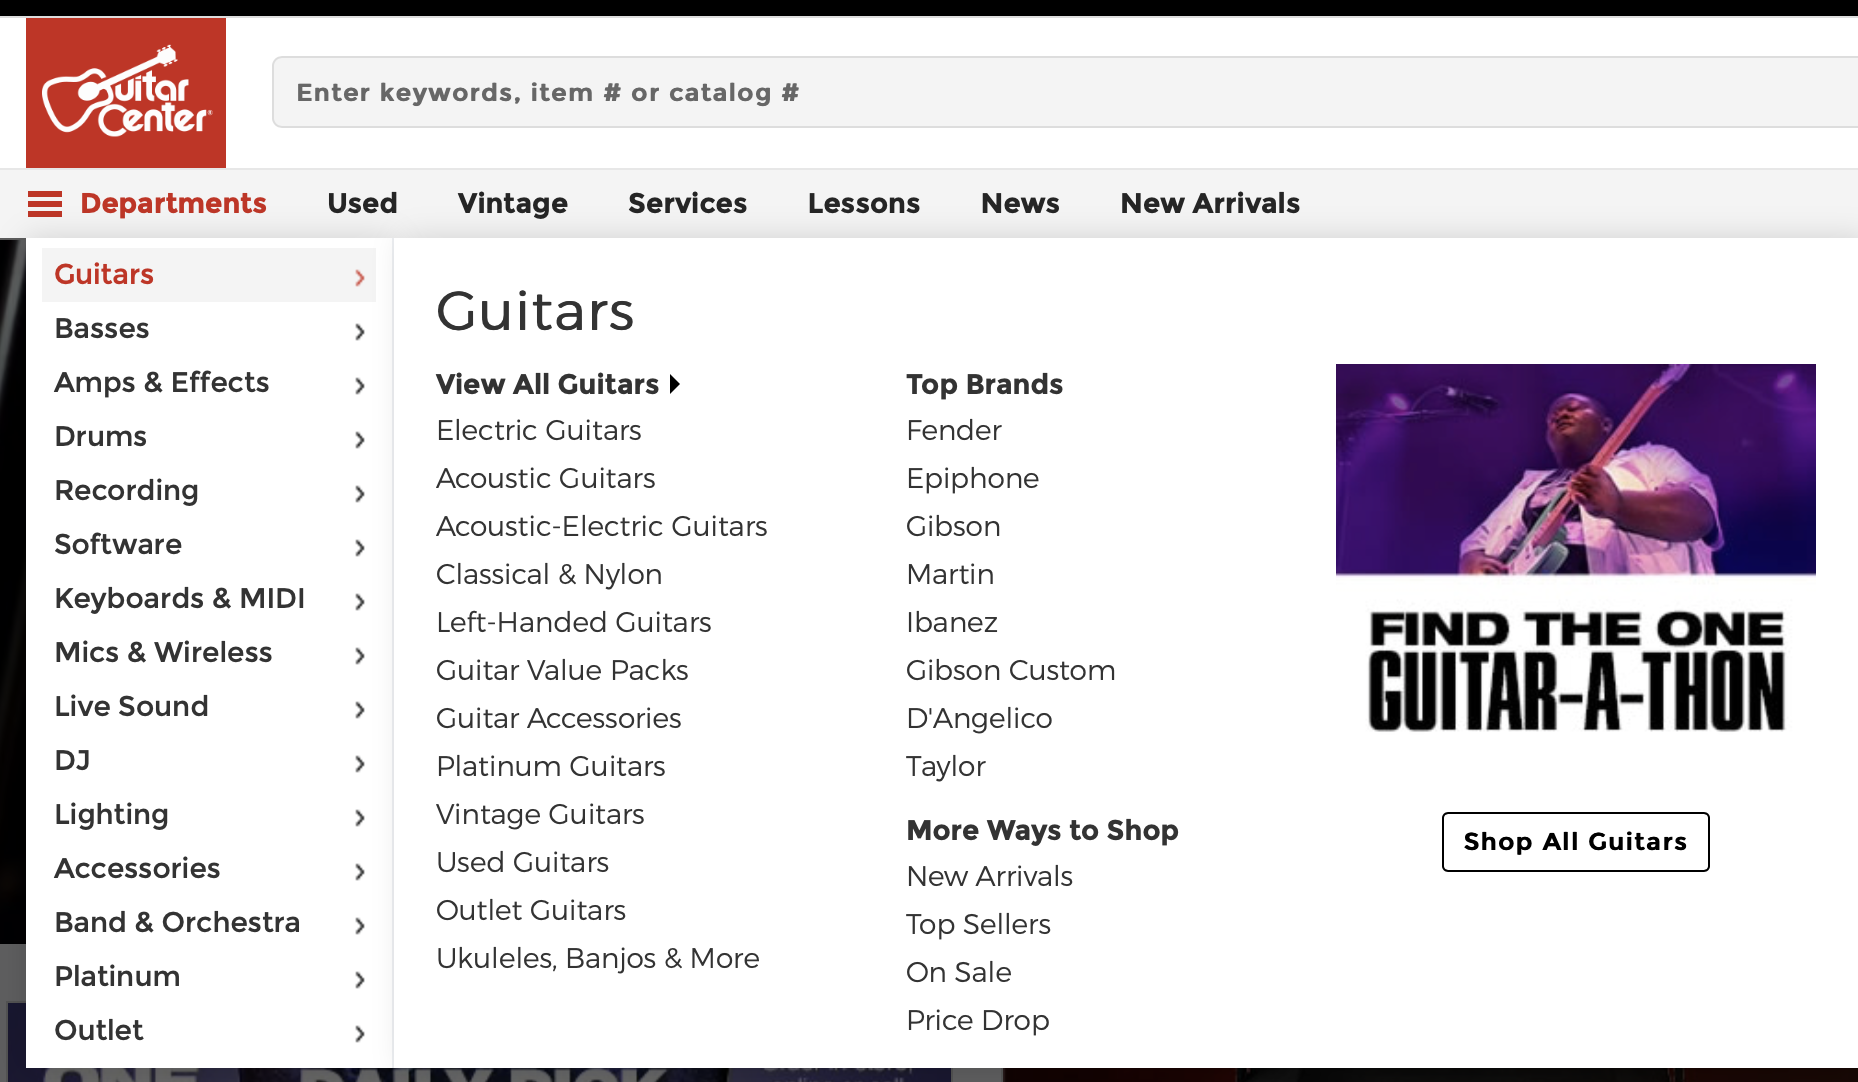Screen dimensions: 1858x1082
Task: Expand the Amps & Effects chevron
Action: (360, 385)
